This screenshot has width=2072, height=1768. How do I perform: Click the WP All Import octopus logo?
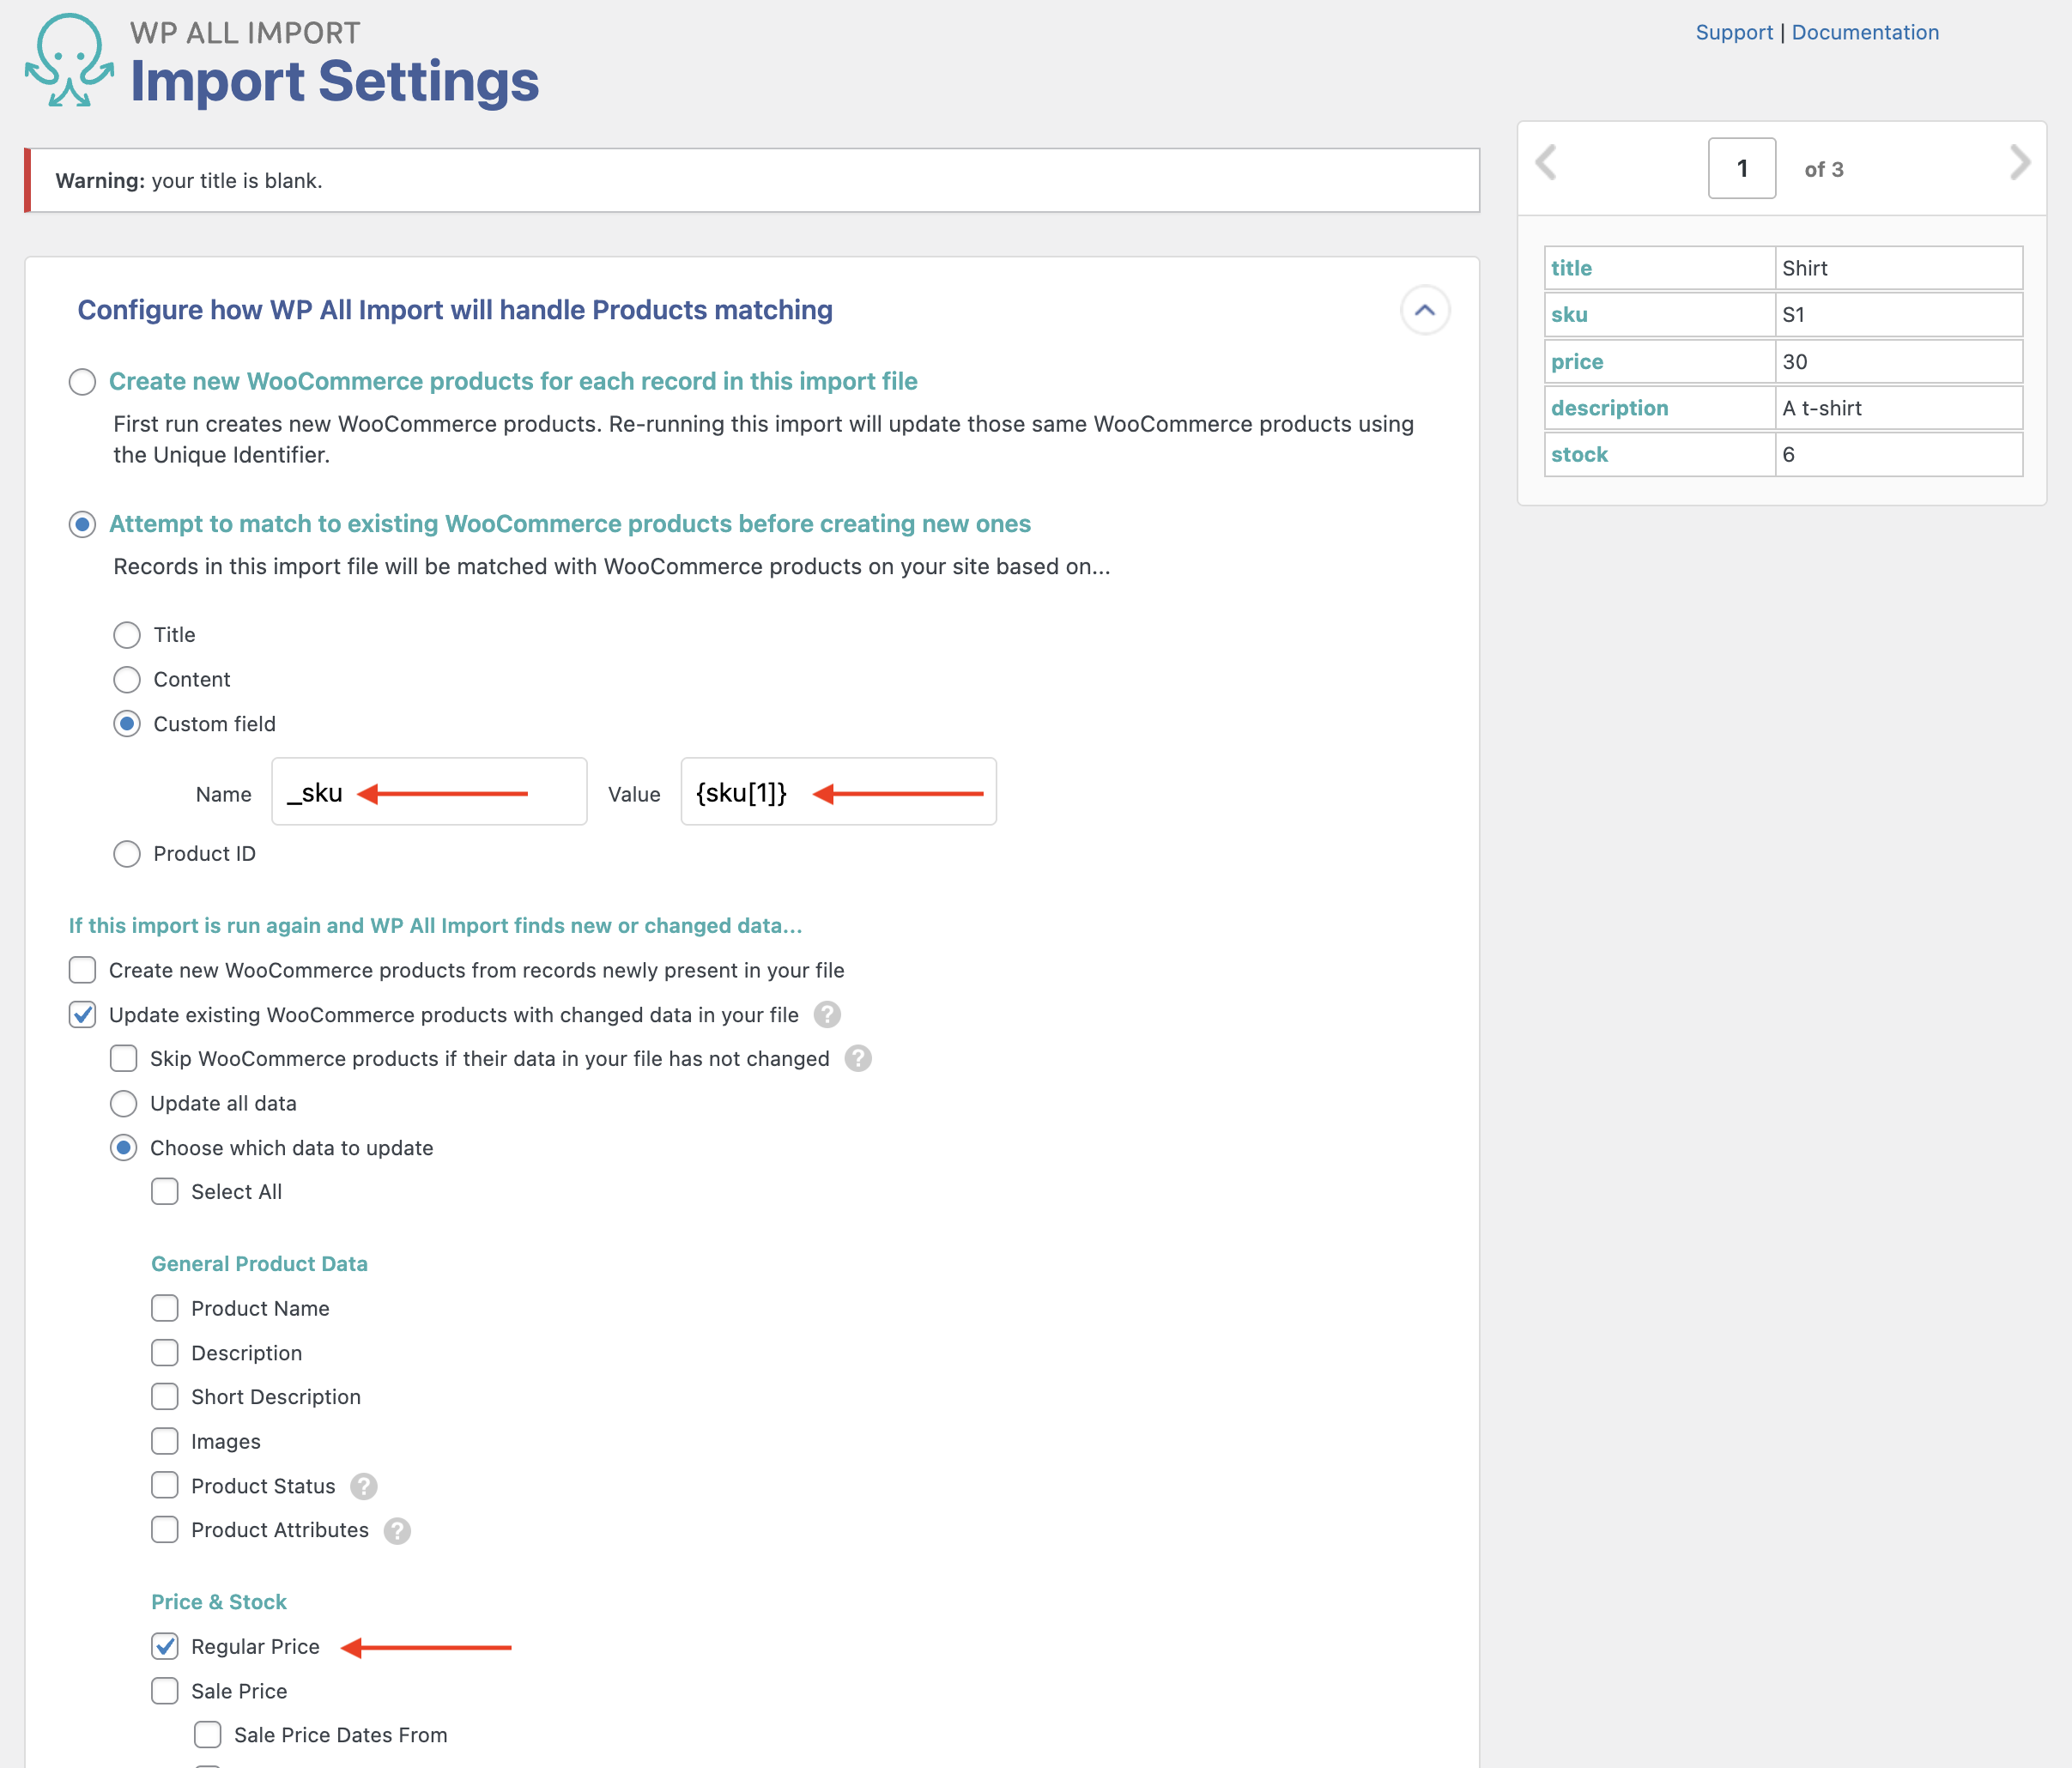coord(68,62)
